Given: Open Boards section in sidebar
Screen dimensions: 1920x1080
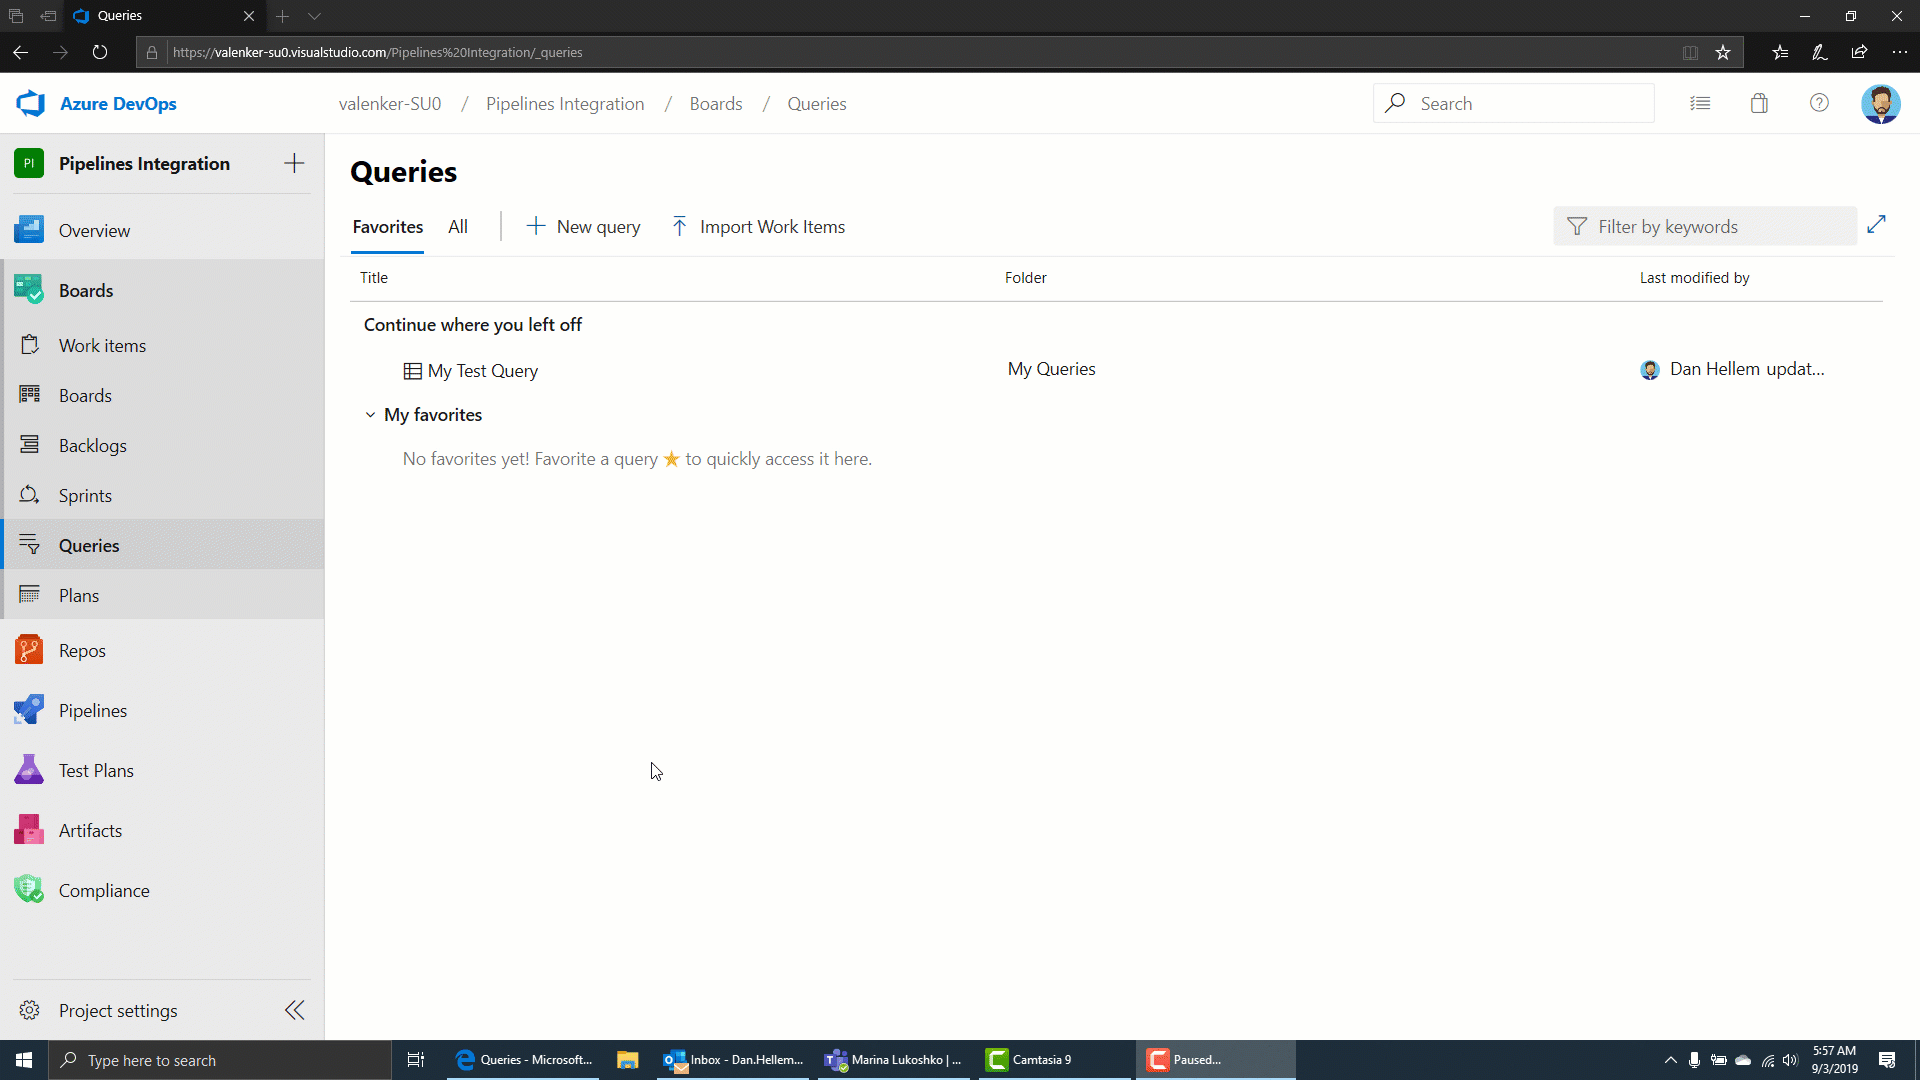Looking at the screenshot, I should (x=86, y=289).
